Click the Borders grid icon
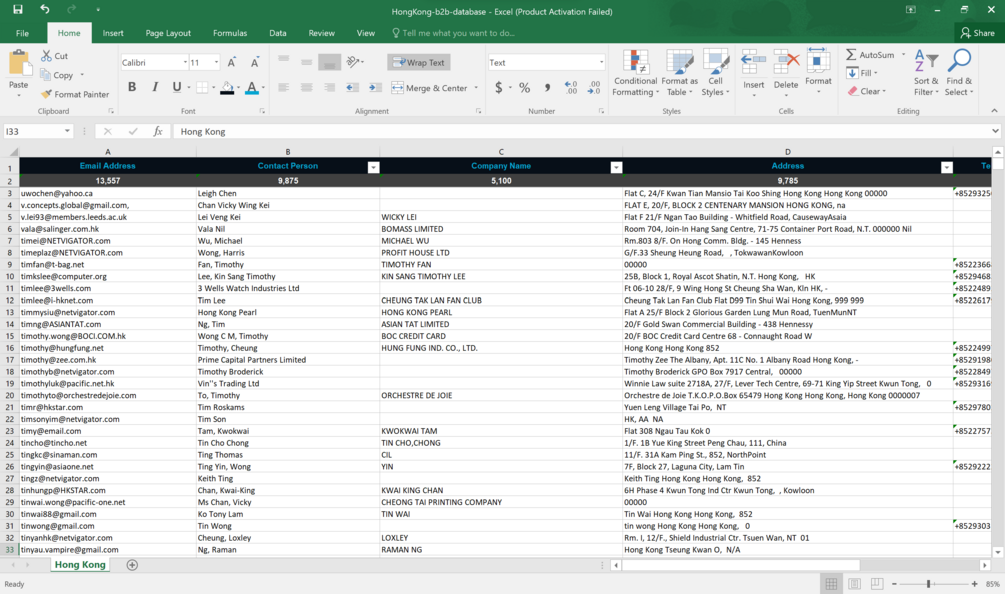The height and width of the screenshot is (594, 1005). click(x=202, y=87)
